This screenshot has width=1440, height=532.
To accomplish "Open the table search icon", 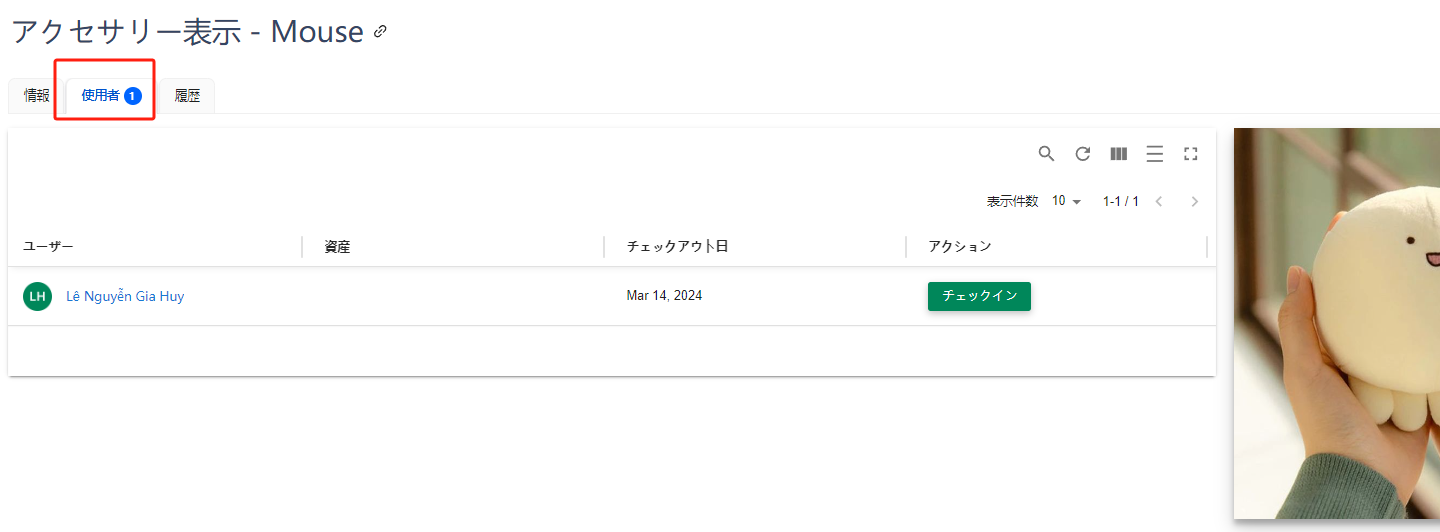I will click(x=1046, y=154).
